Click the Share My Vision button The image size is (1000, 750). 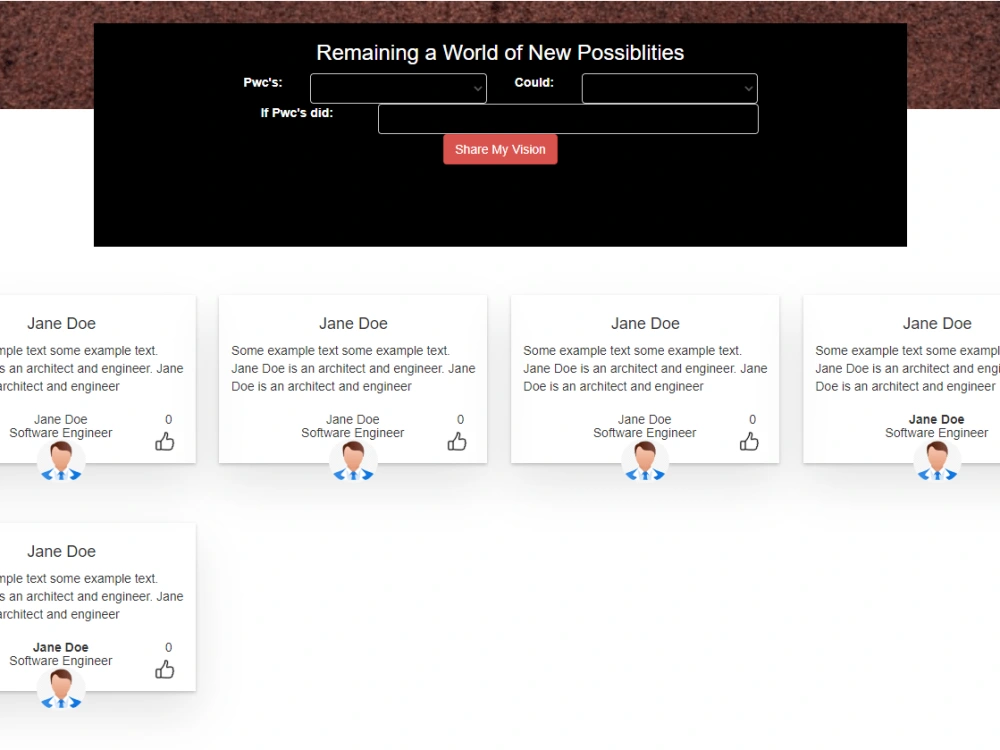pyautogui.click(x=500, y=149)
